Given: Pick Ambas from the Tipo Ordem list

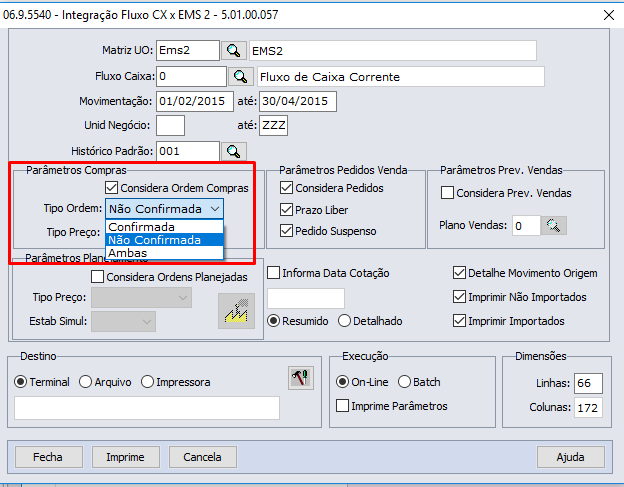Looking at the screenshot, I should click(x=164, y=253).
